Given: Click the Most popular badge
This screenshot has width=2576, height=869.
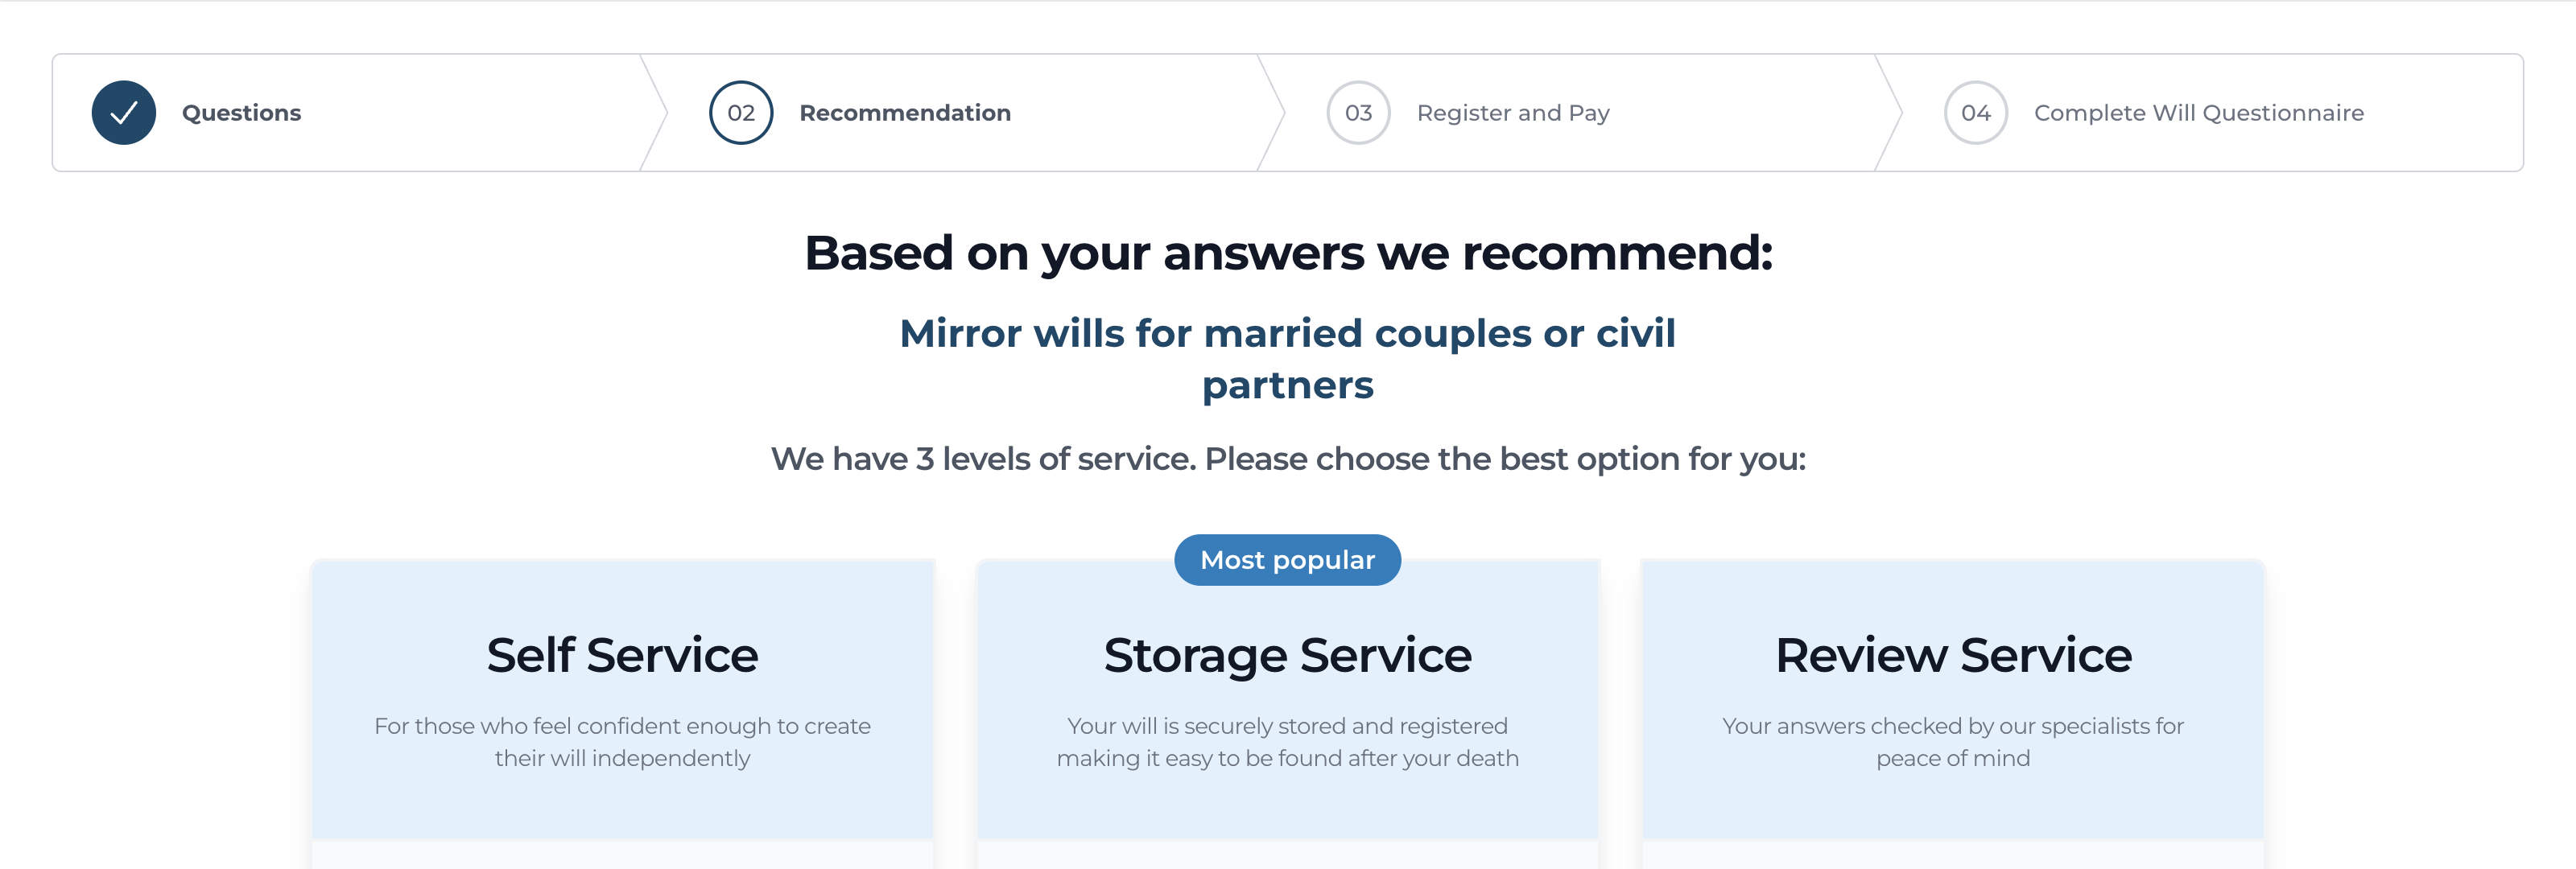Looking at the screenshot, I should click(x=1287, y=560).
